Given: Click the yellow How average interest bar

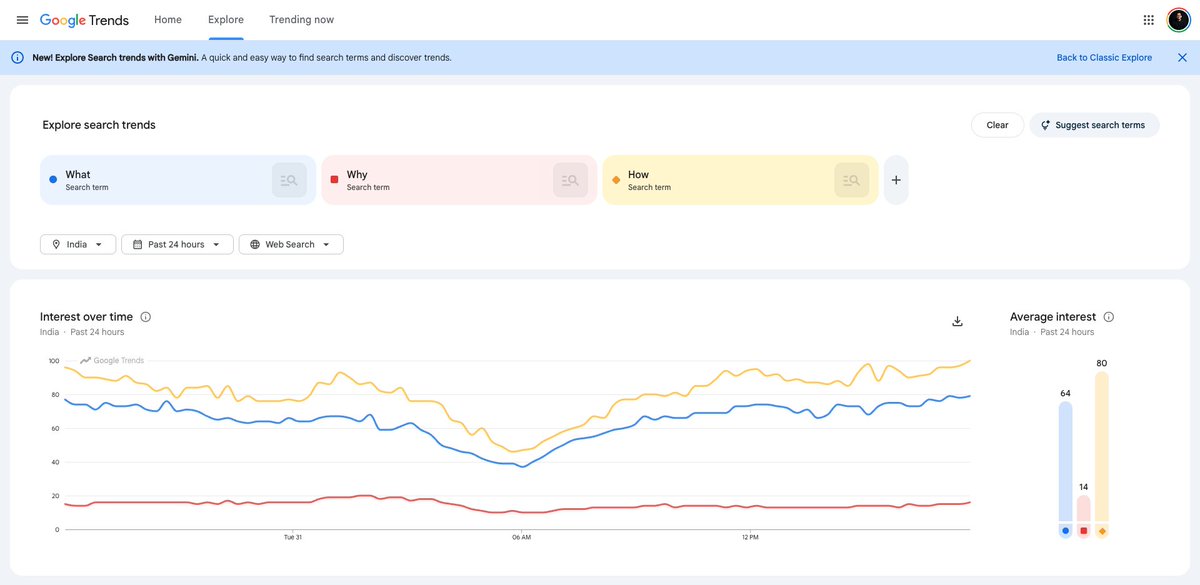Looking at the screenshot, I should click(x=1102, y=447).
